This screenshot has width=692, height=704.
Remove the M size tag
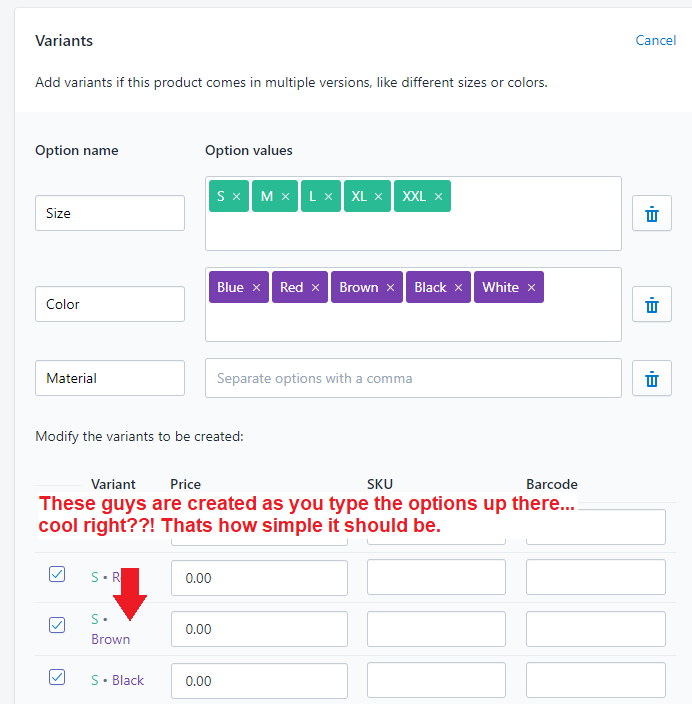tap(285, 196)
